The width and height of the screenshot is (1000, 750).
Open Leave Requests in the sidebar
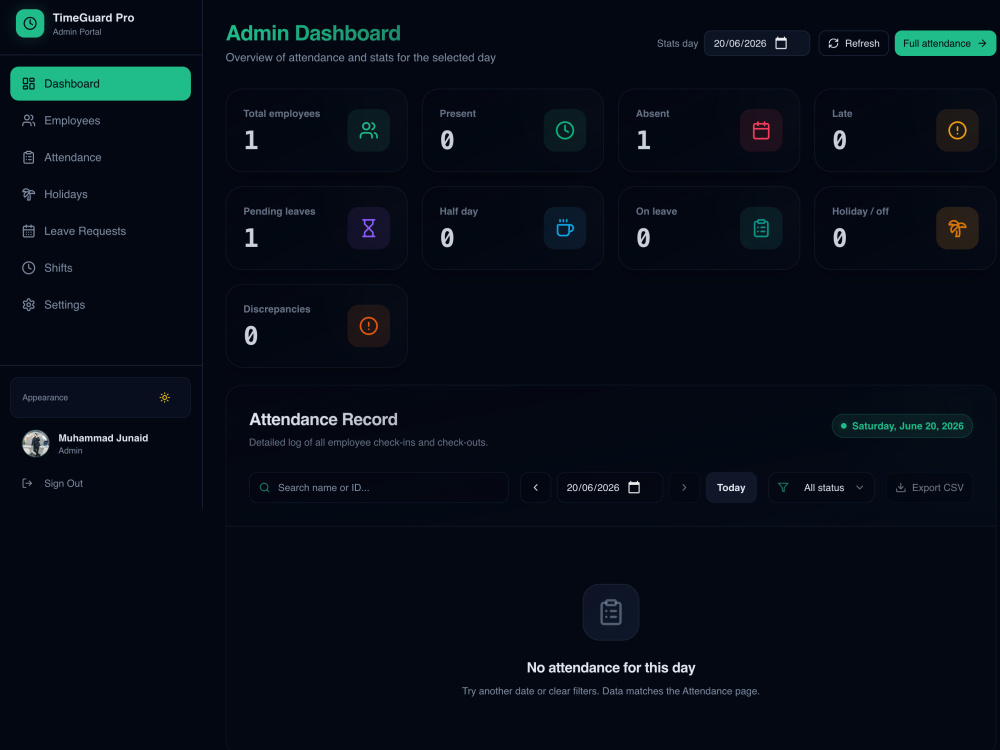pyautogui.click(x=100, y=231)
